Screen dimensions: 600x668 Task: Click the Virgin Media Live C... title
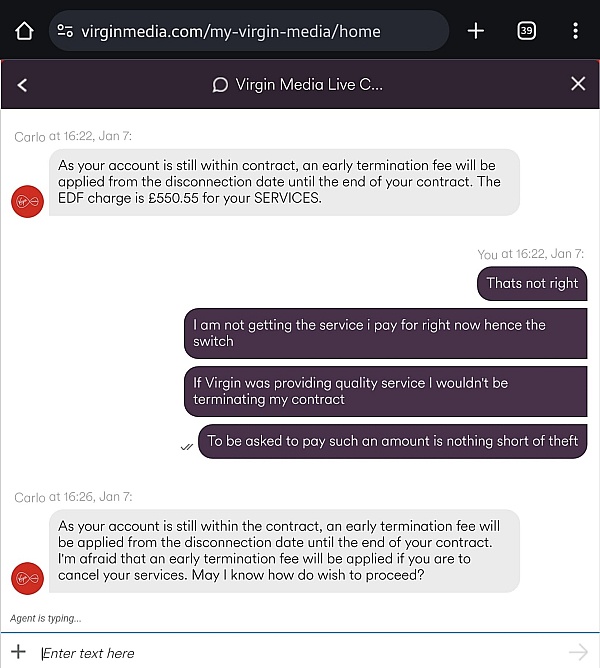click(x=309, y=84)
